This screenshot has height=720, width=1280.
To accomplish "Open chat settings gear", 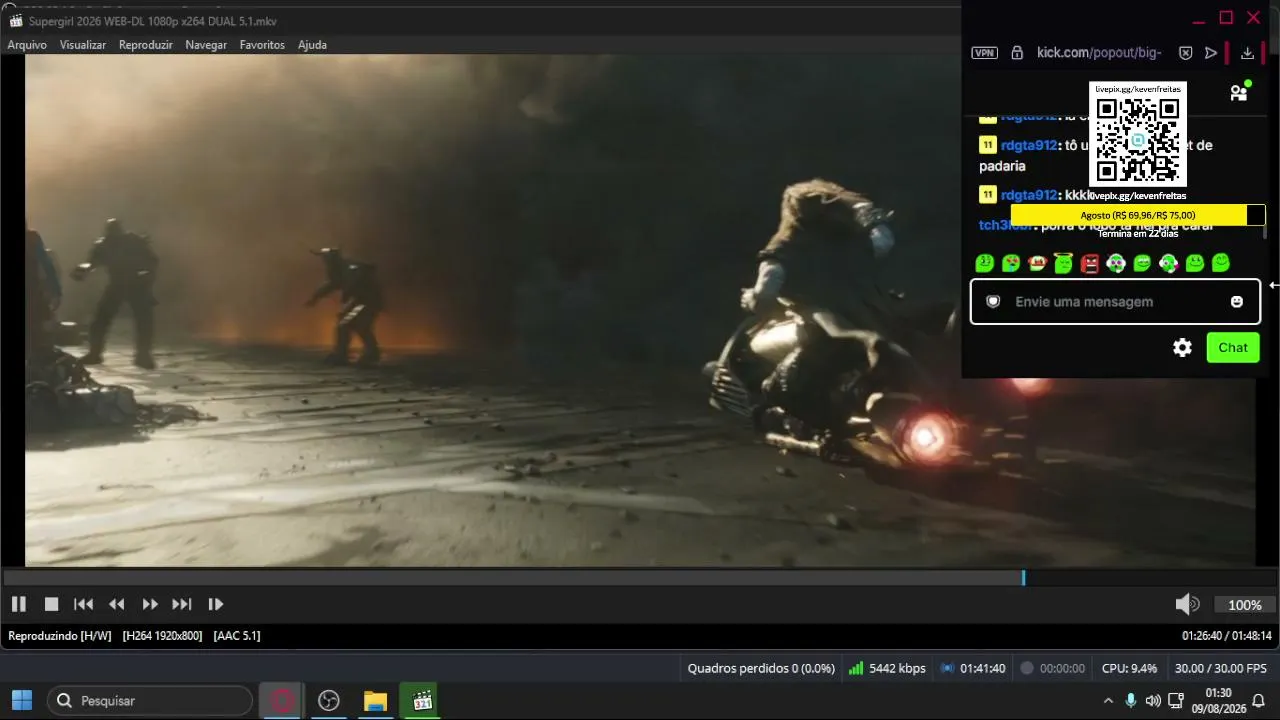I will (x=1182, y=348).
